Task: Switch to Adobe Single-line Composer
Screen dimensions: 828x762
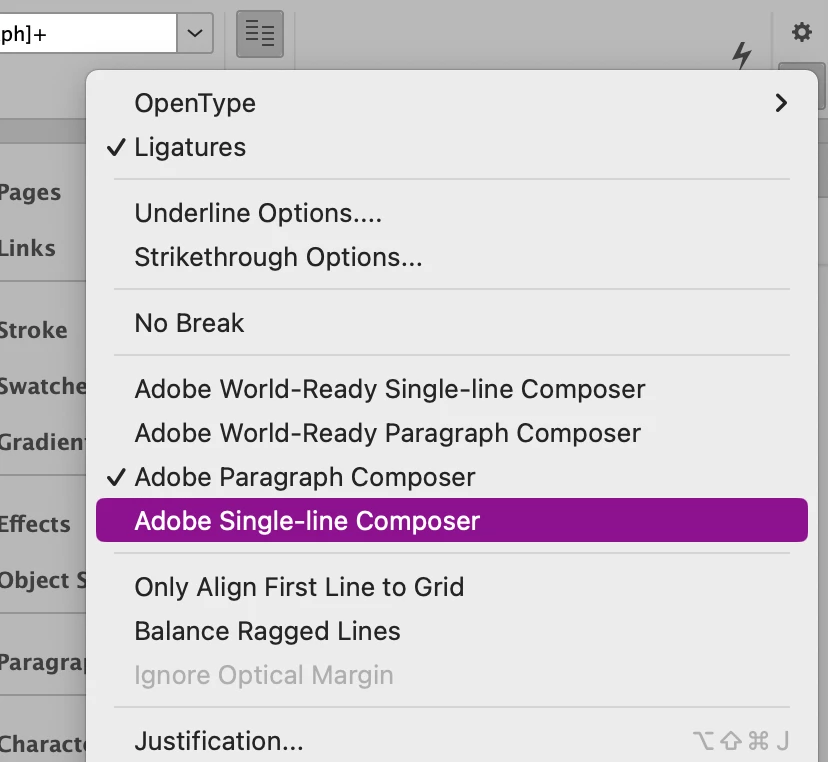Action: [x=307, y=521]
